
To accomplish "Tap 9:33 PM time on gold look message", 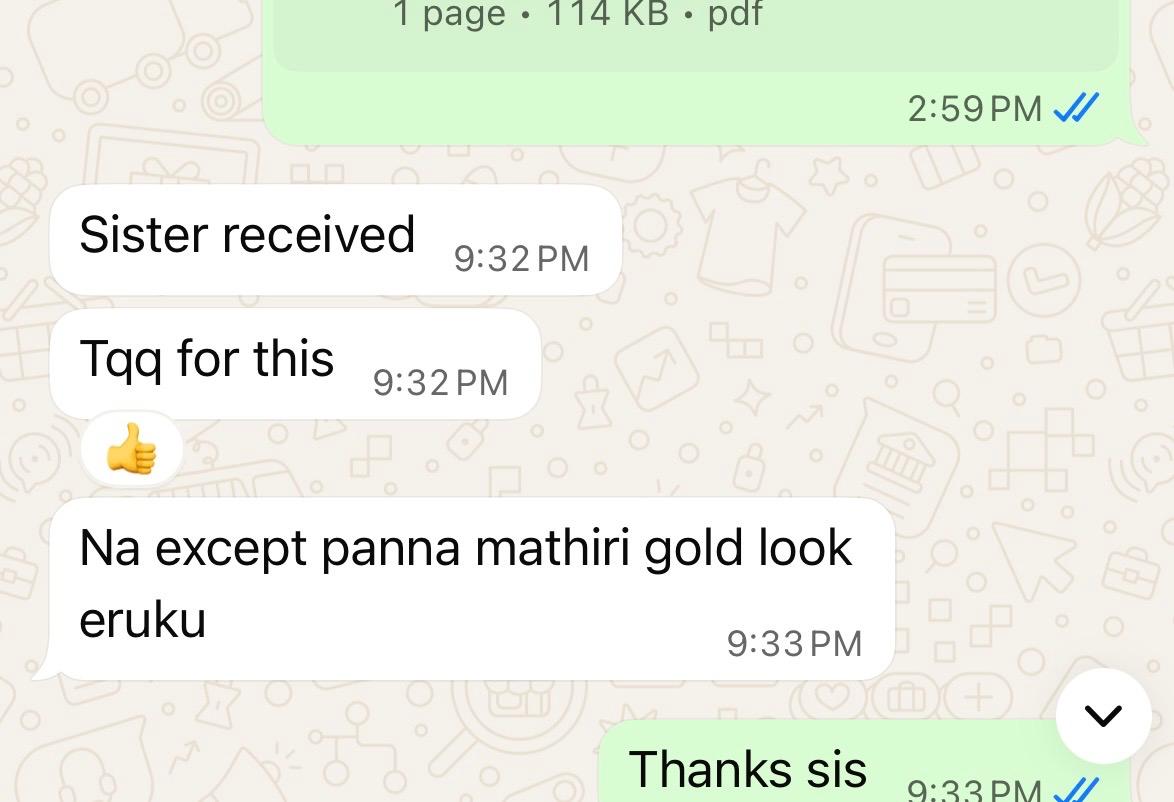I will (794, 643).
